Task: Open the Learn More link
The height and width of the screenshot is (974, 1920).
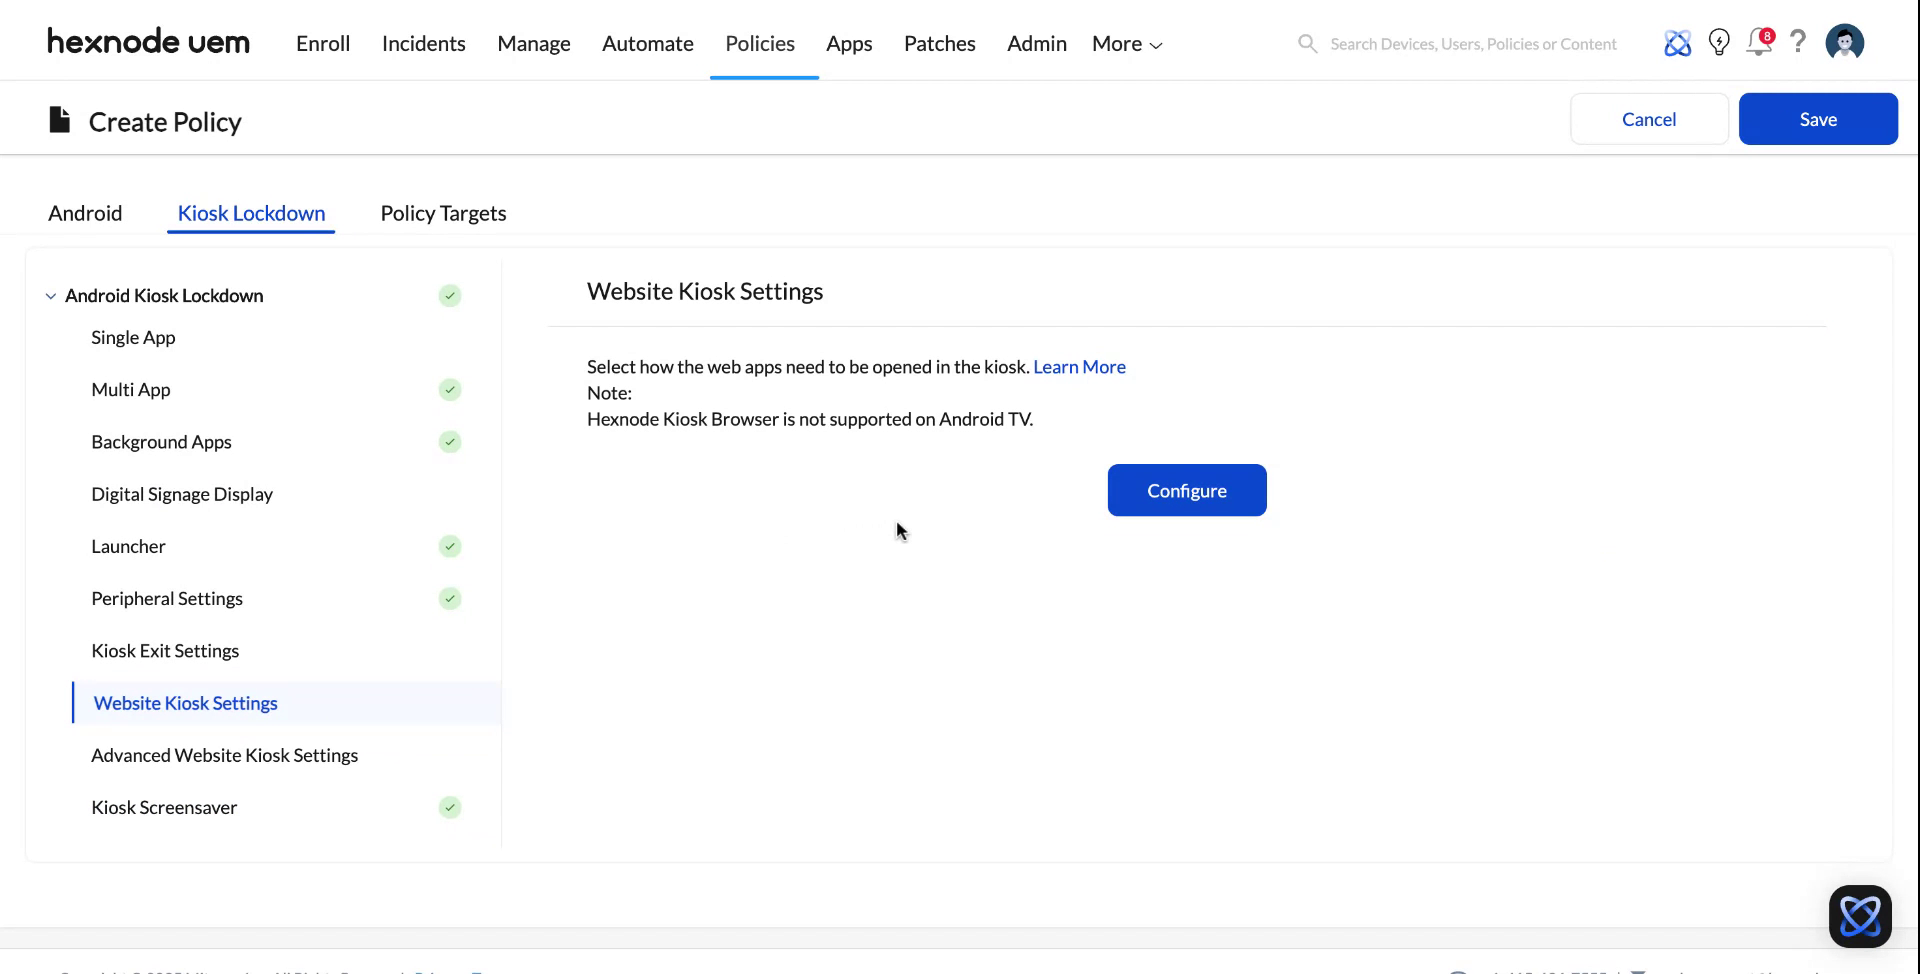Action: (x=1079, y=367)
